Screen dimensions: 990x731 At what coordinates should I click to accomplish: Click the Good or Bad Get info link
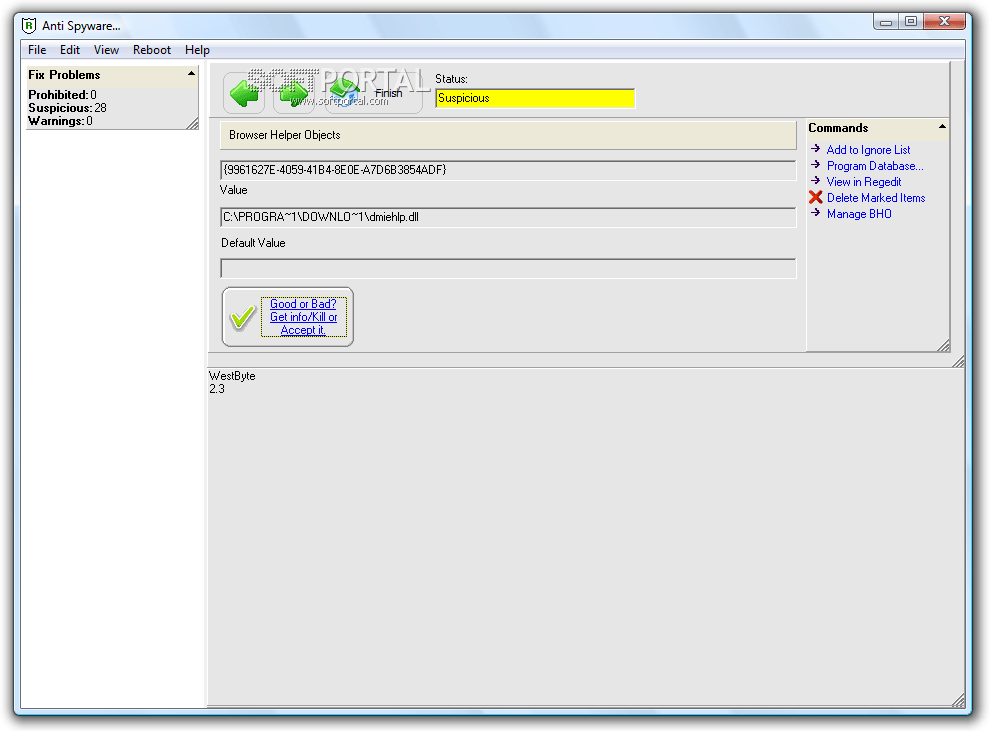[x=304, y=317]
